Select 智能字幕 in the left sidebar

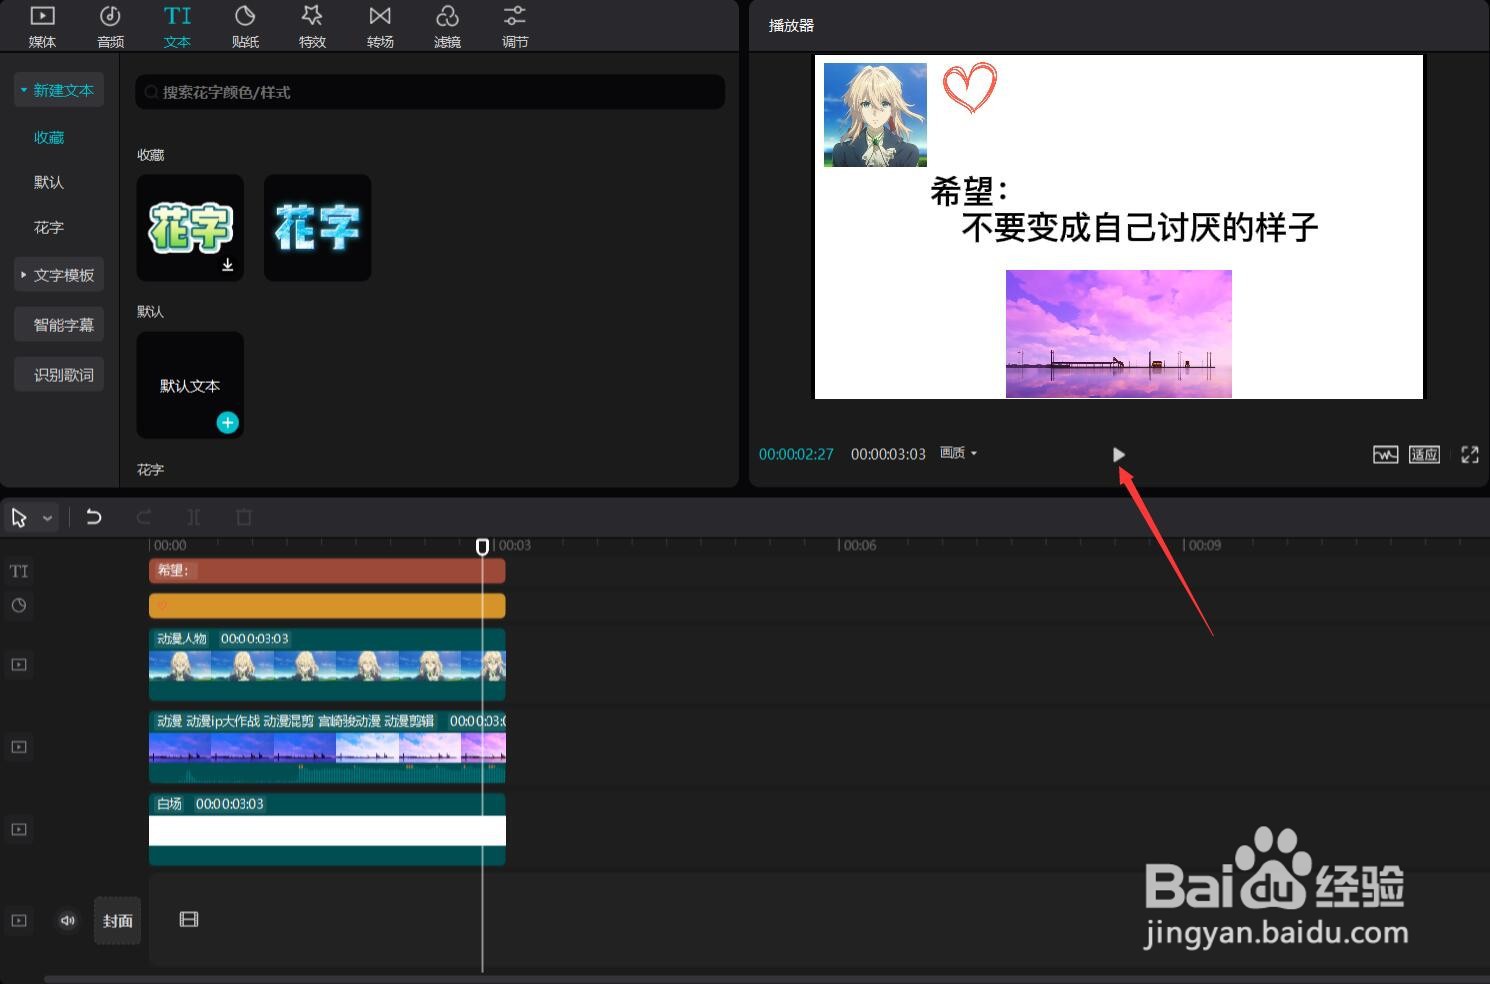coord(58,323)
